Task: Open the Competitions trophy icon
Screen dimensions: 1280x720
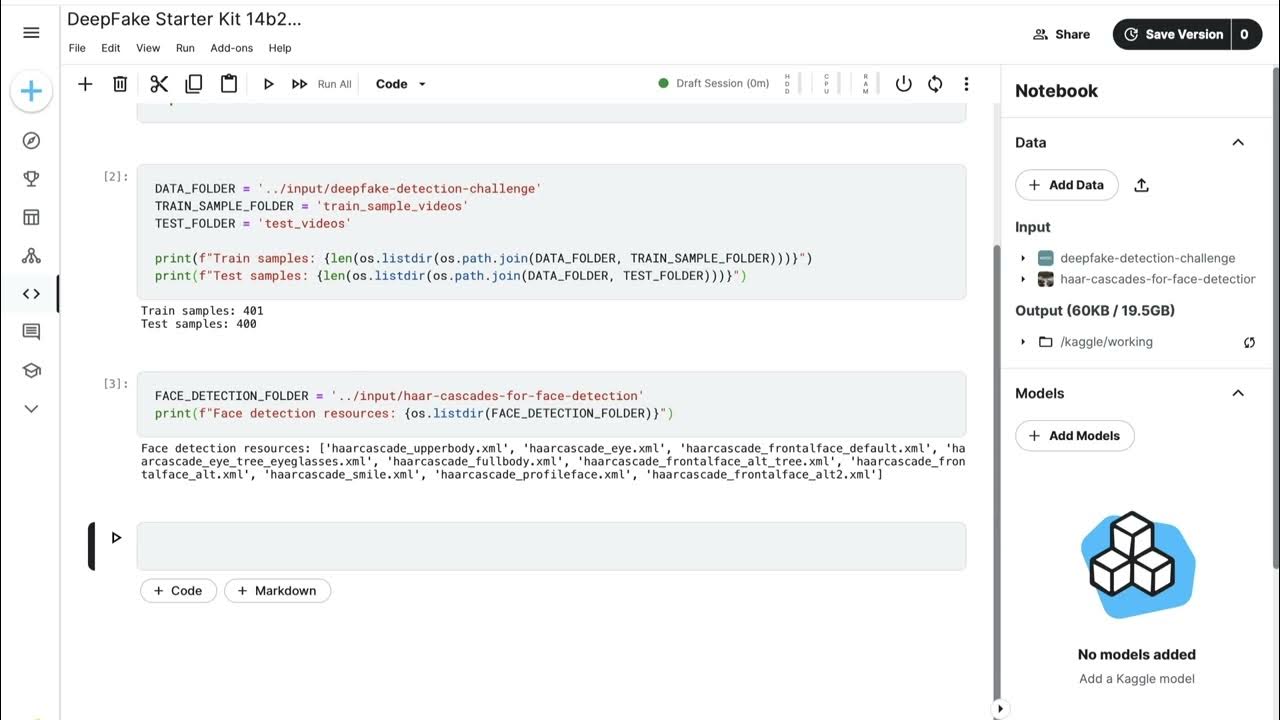Action: (31, 179)
